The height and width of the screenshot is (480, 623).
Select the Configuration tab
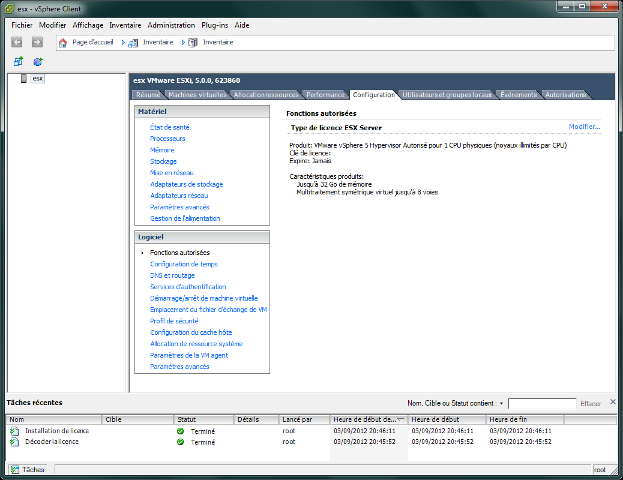tap(373, 95)
